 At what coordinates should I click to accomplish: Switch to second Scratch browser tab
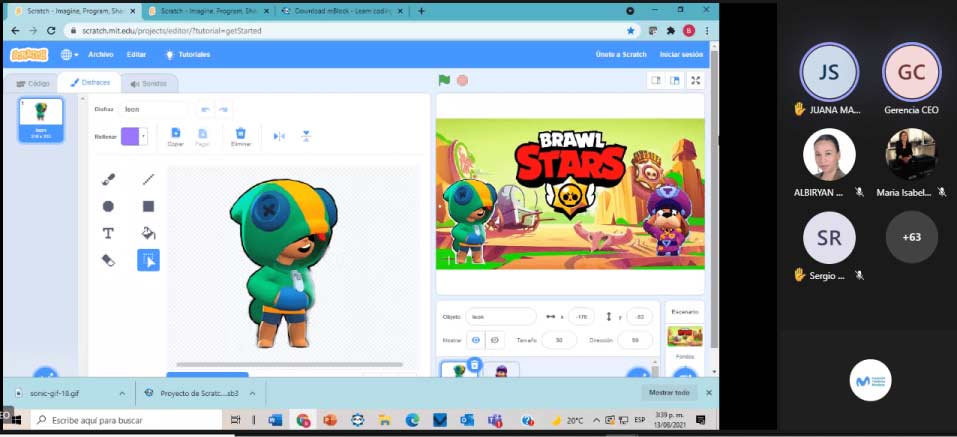point(208,11)
